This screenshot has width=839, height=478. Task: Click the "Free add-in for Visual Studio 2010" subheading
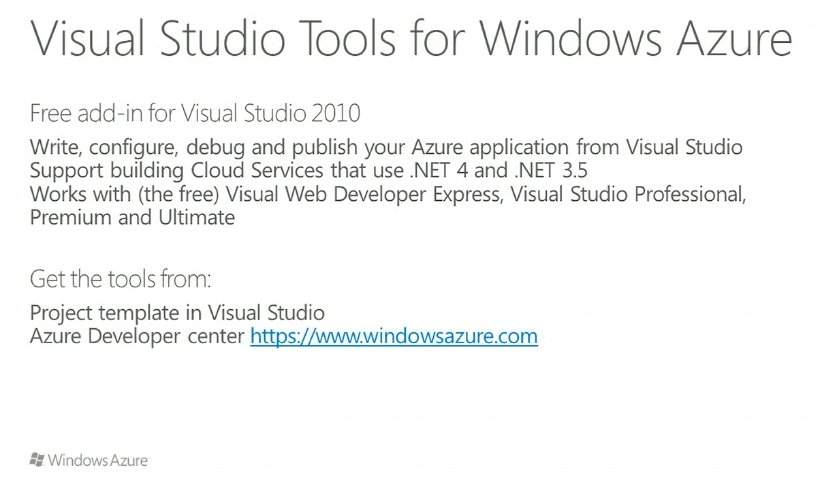(x=194, y=110)
